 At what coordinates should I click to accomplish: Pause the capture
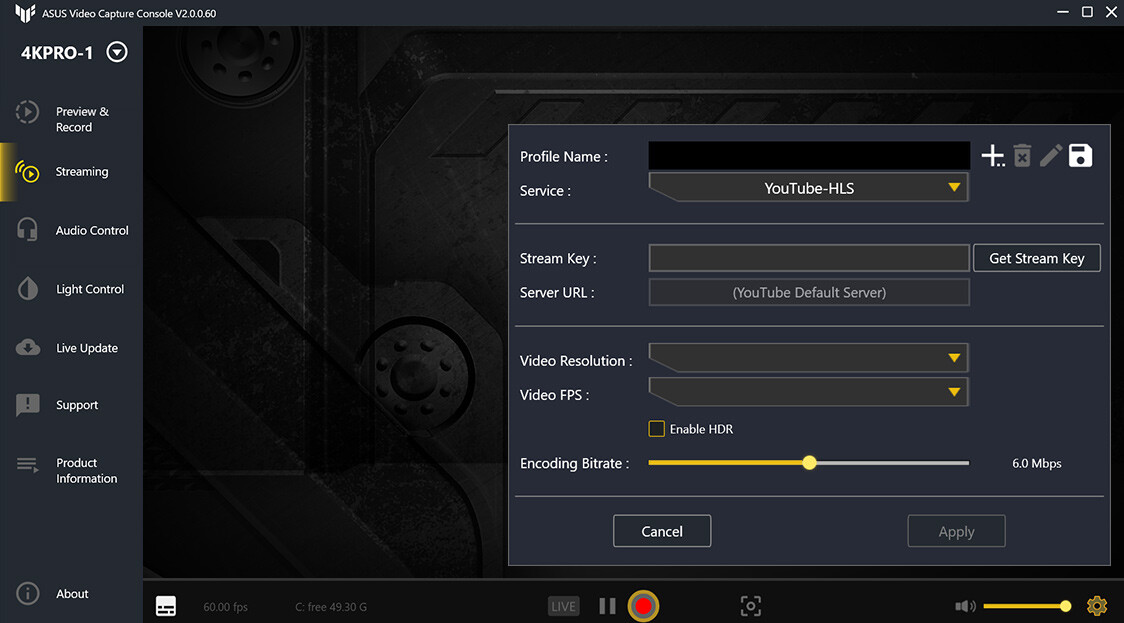coord(607,607)
